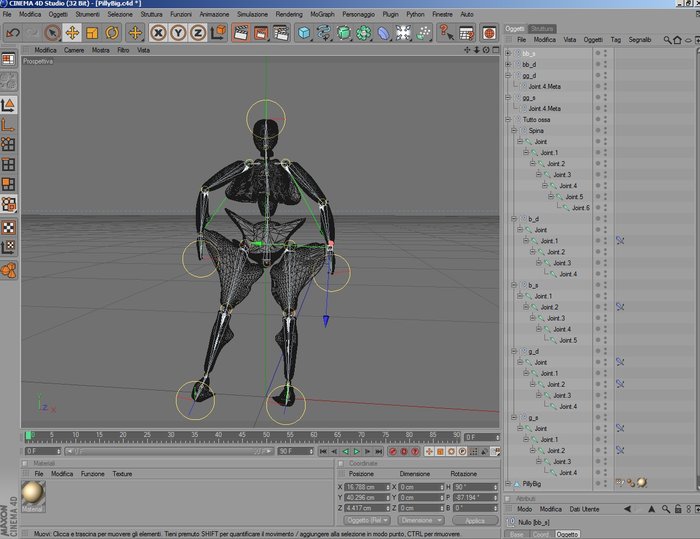The width and height of the screenshot is (700, 539).
Task: Go to start of animation
Action: [x=323, y=451]
